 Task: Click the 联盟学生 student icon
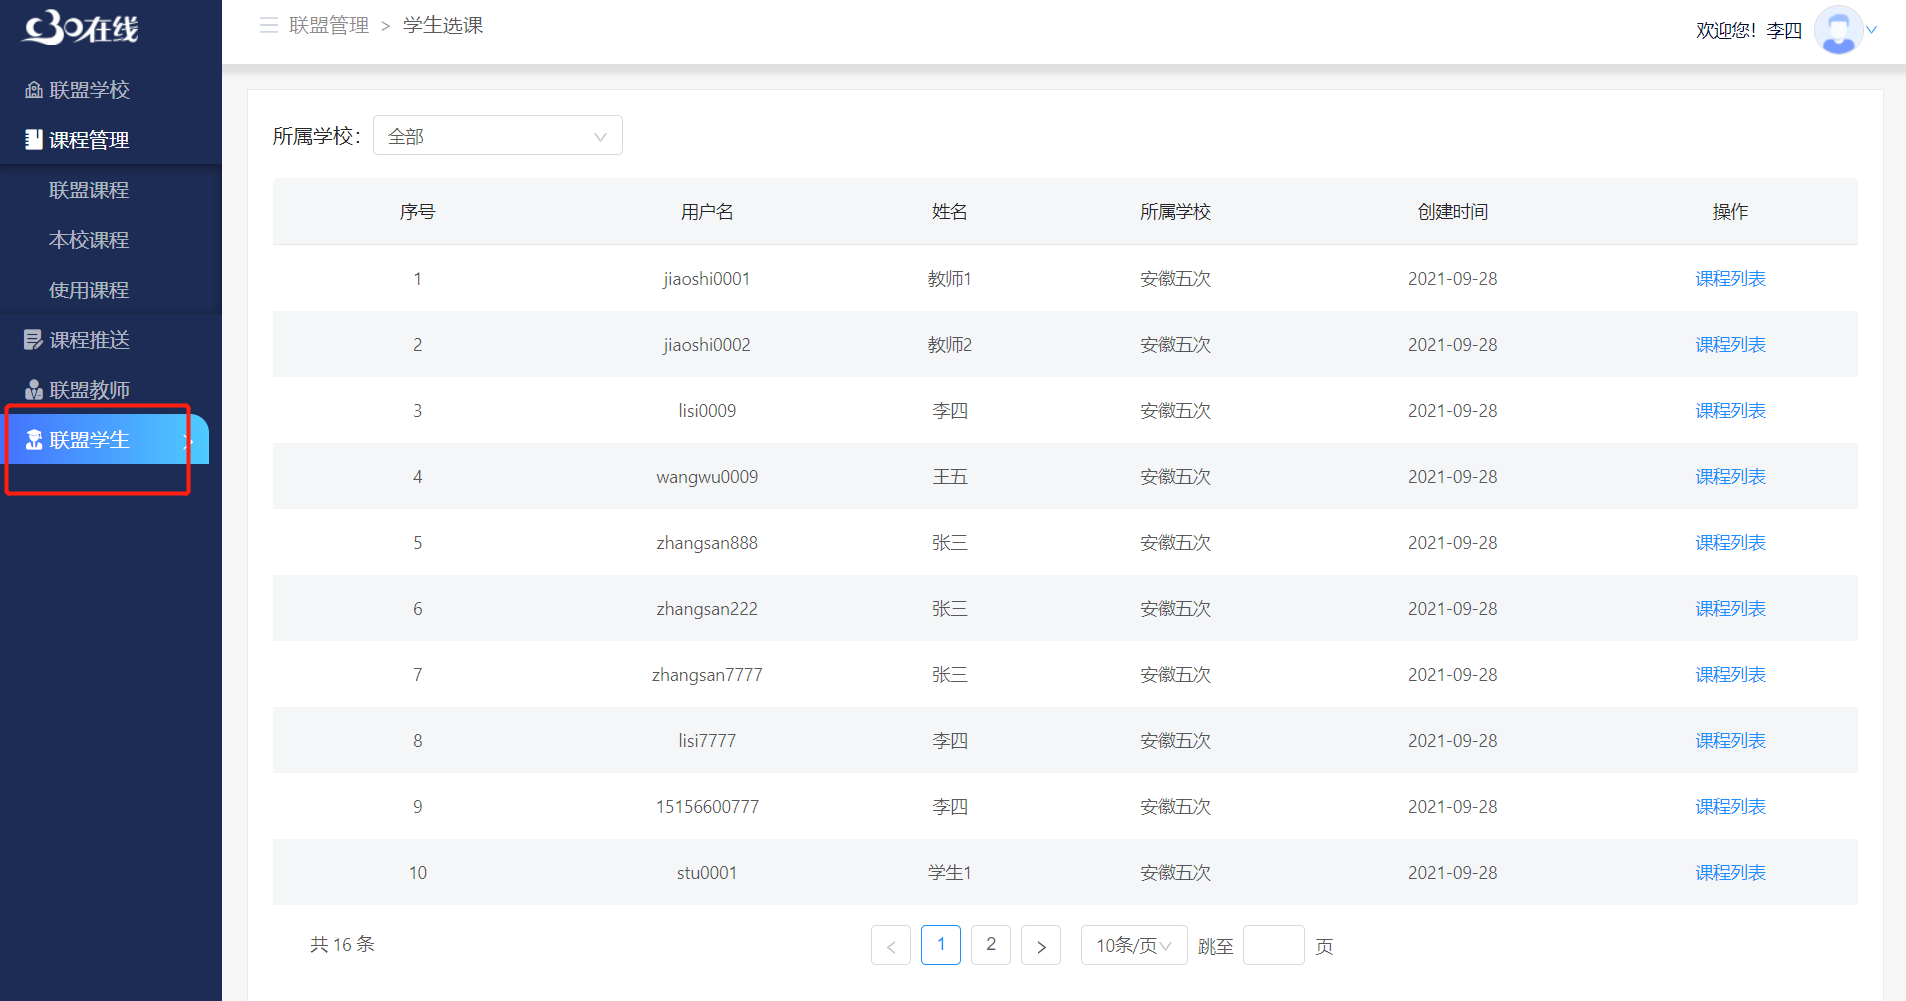[x=34, y=440]
